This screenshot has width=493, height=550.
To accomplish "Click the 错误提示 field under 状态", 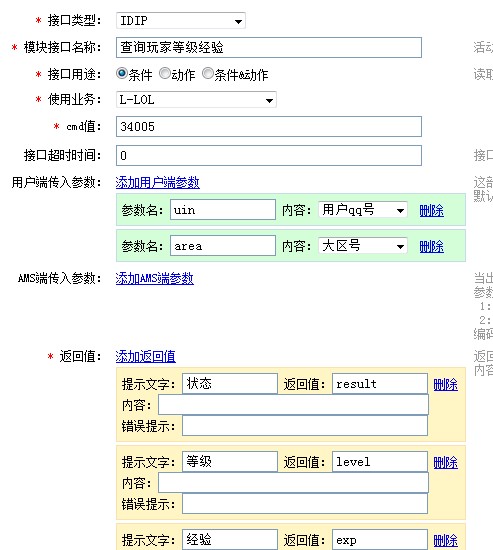I will pos(305,426).
